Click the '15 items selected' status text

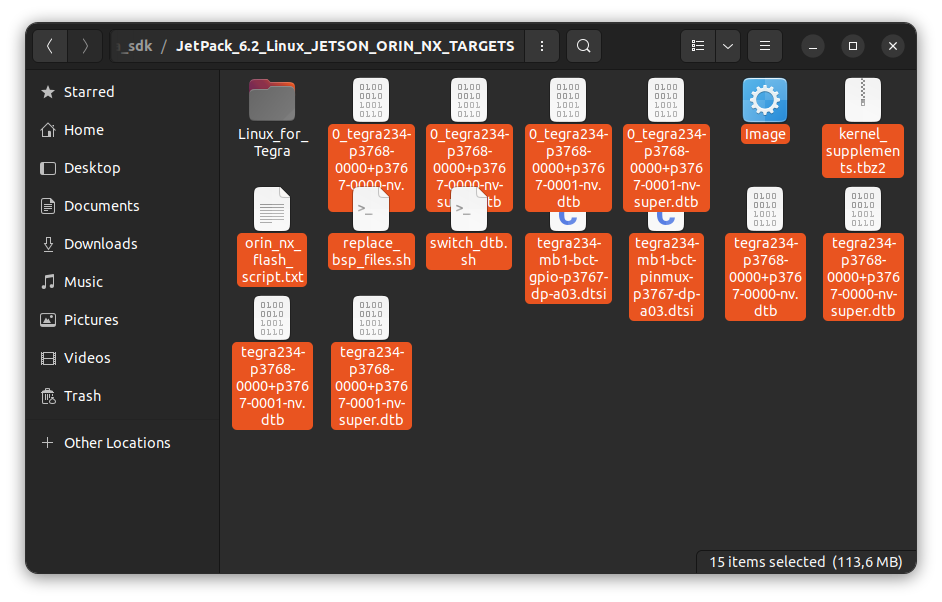tap(767, 562)
